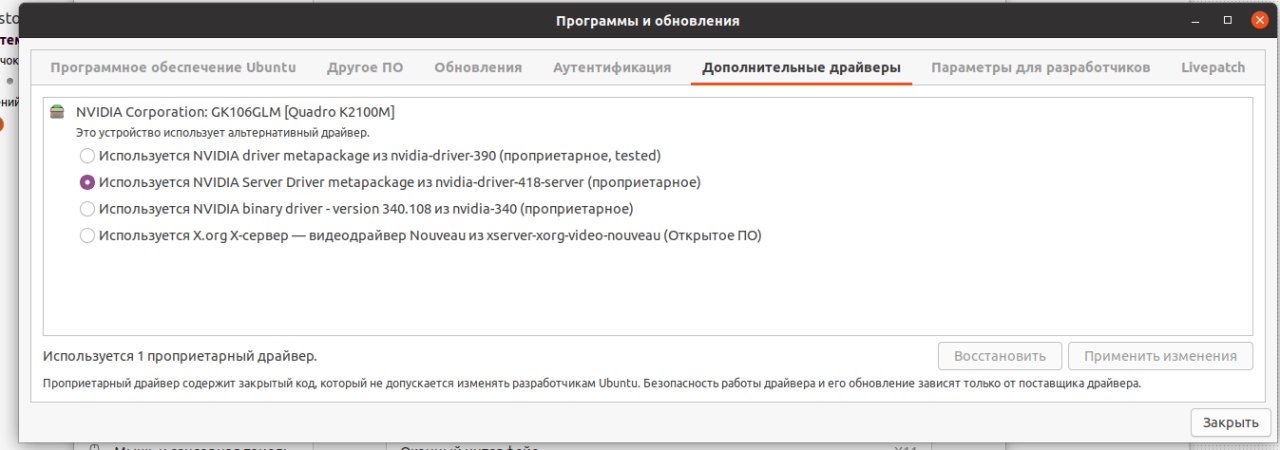The image size is (1280, 450).
Task: Click the 'Закрыть' button
Action: (1231, 422)
